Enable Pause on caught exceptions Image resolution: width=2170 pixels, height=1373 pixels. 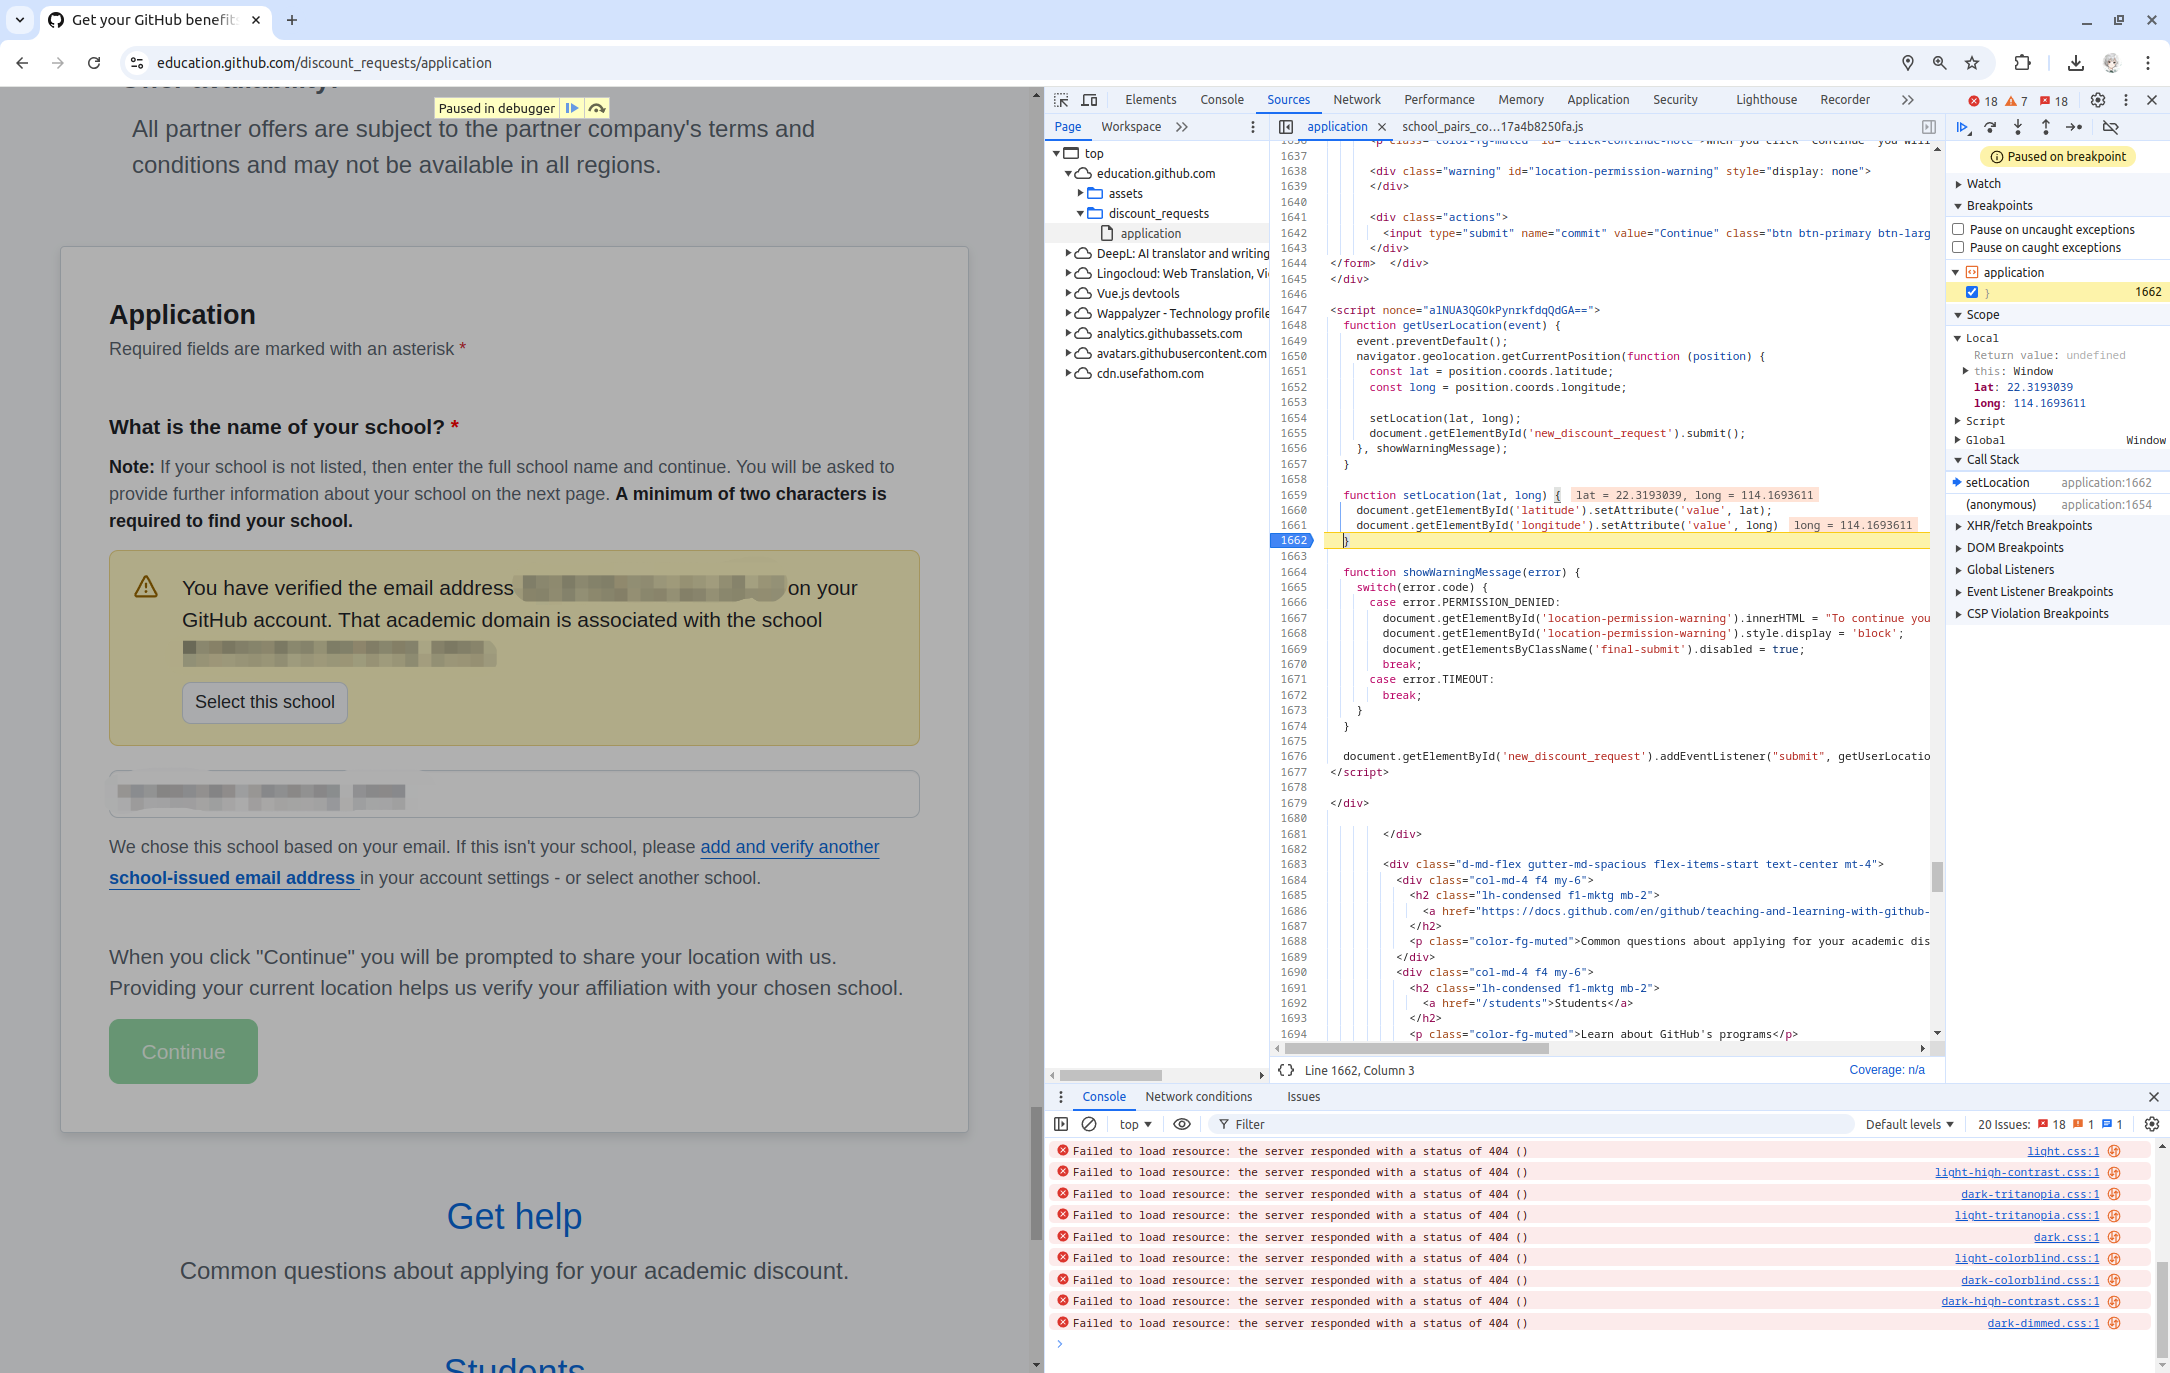[1959, 247]
